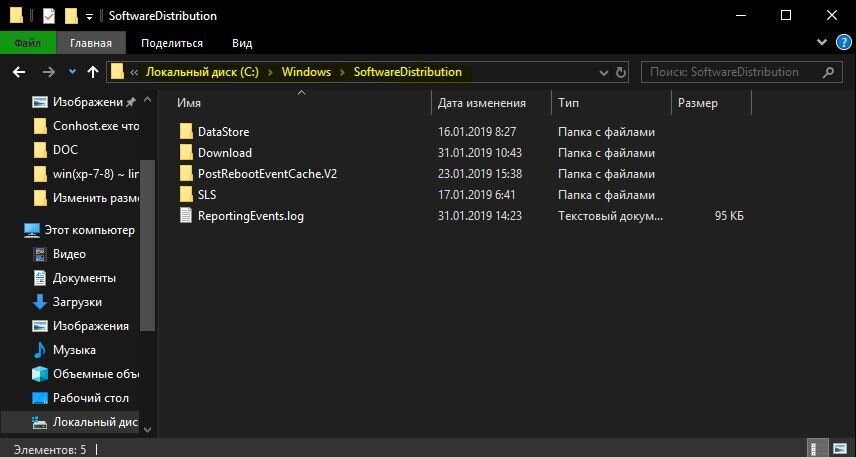Click the PostRebootEventCache.V2 folder icon

tap(186, 174)
